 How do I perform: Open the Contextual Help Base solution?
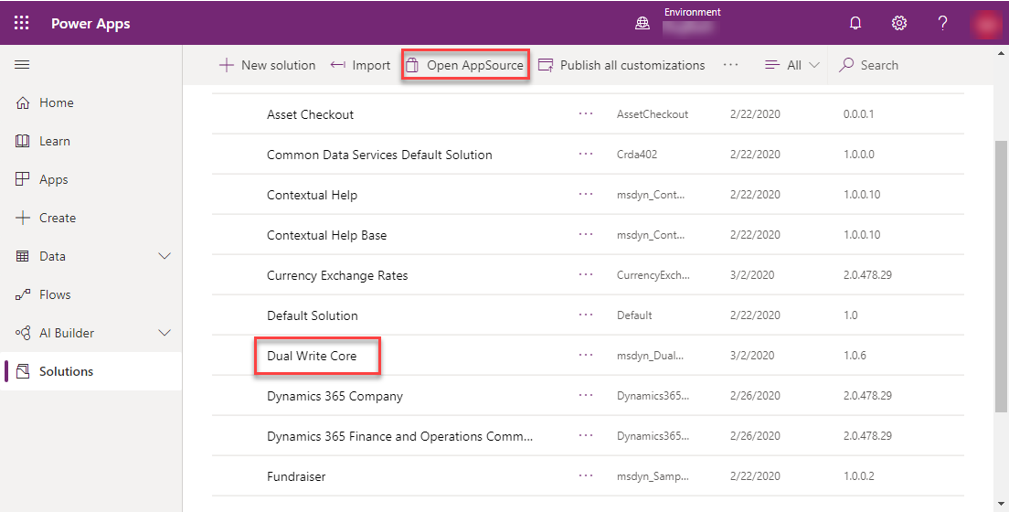click(327, 235)
